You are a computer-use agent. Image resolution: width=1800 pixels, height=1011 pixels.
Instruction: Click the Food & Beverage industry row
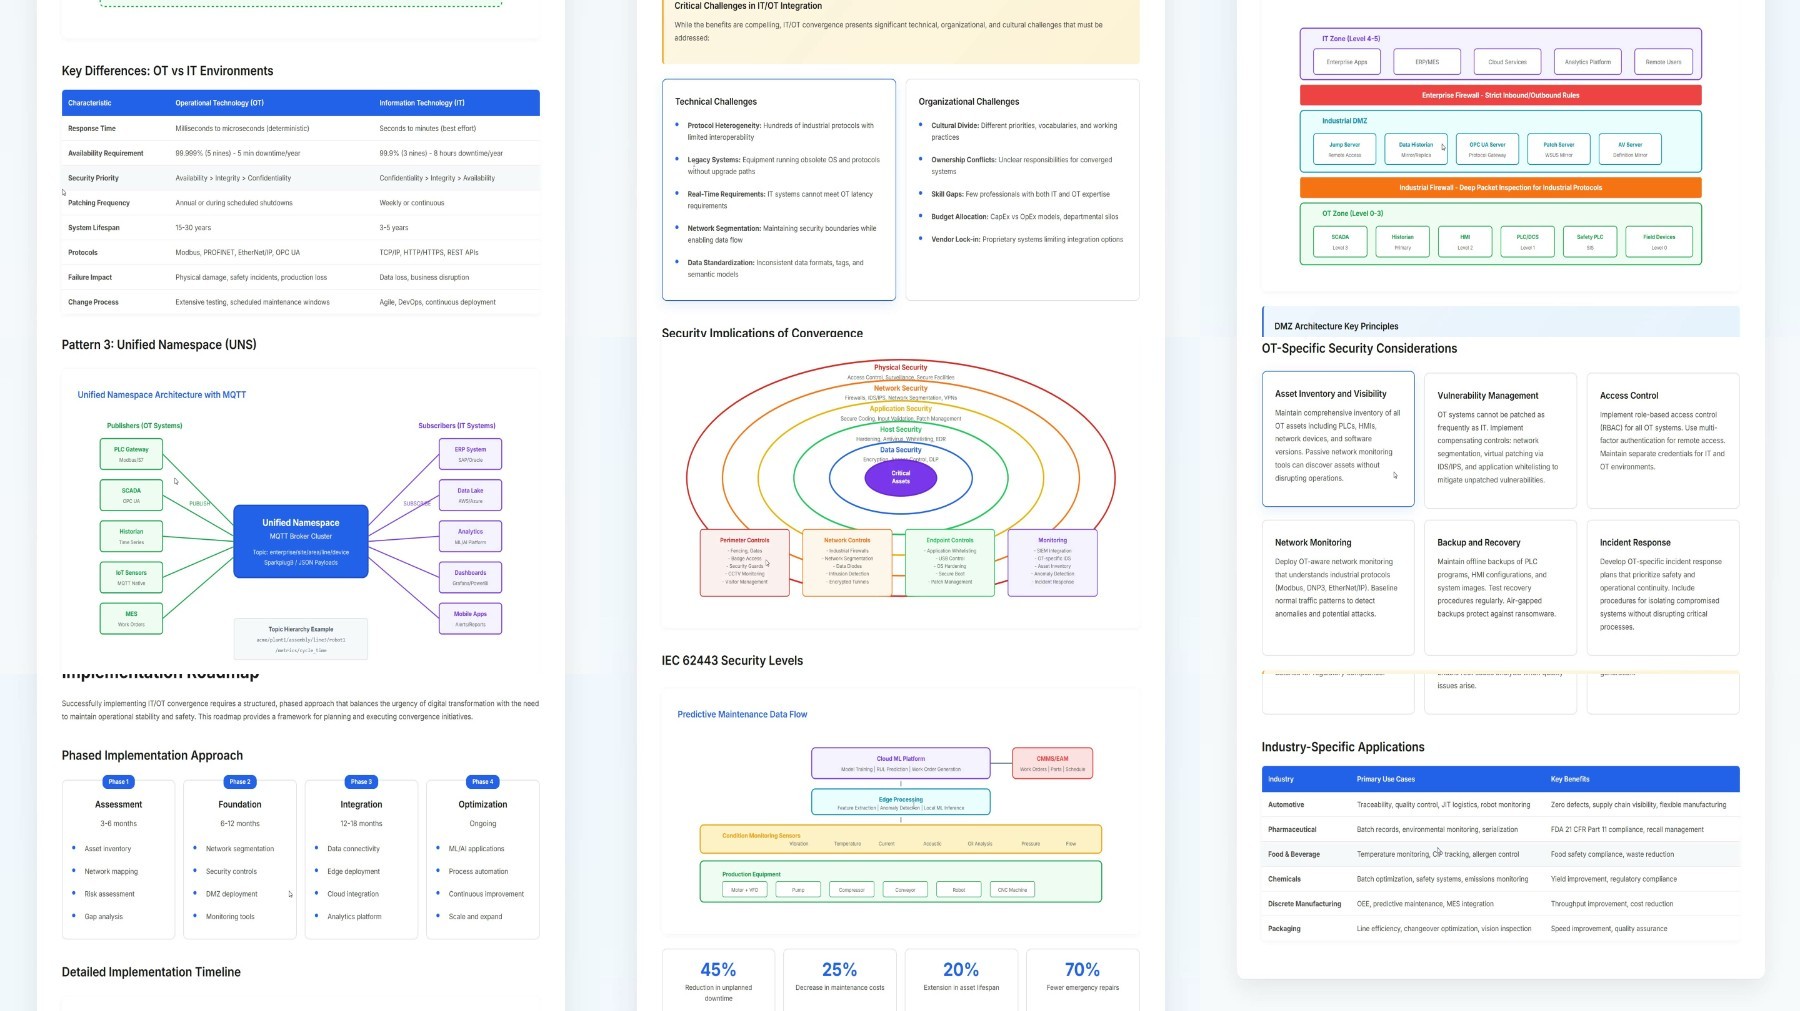tap(1501, 854)
